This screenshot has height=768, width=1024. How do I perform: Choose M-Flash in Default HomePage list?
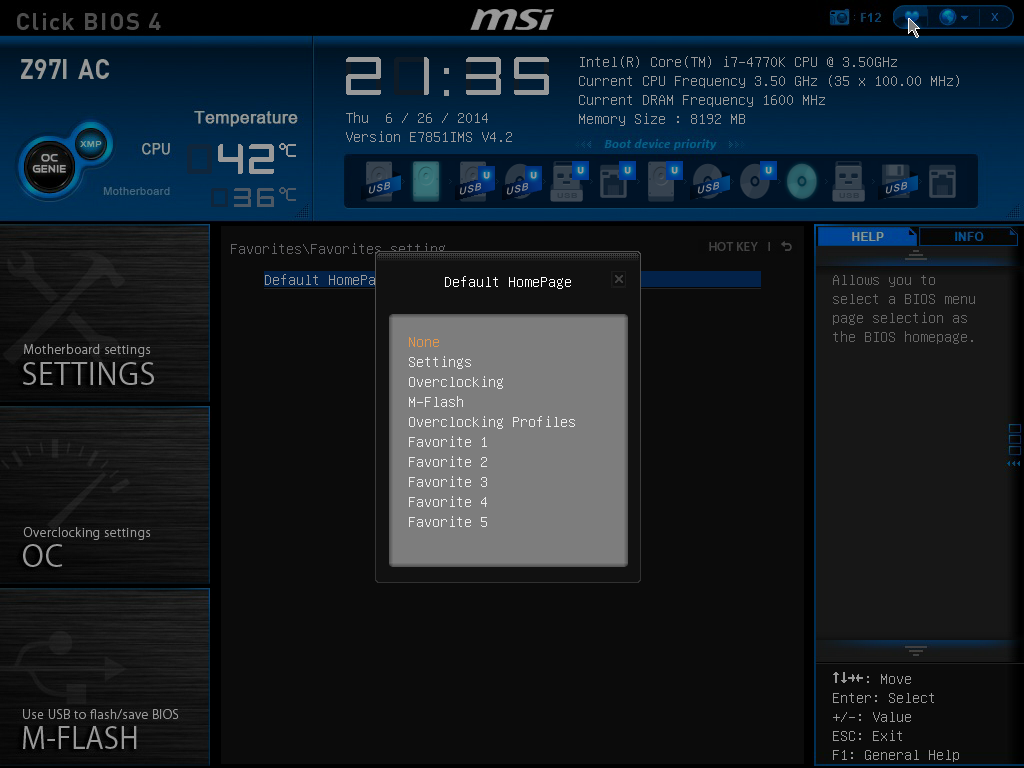point(436,402)
